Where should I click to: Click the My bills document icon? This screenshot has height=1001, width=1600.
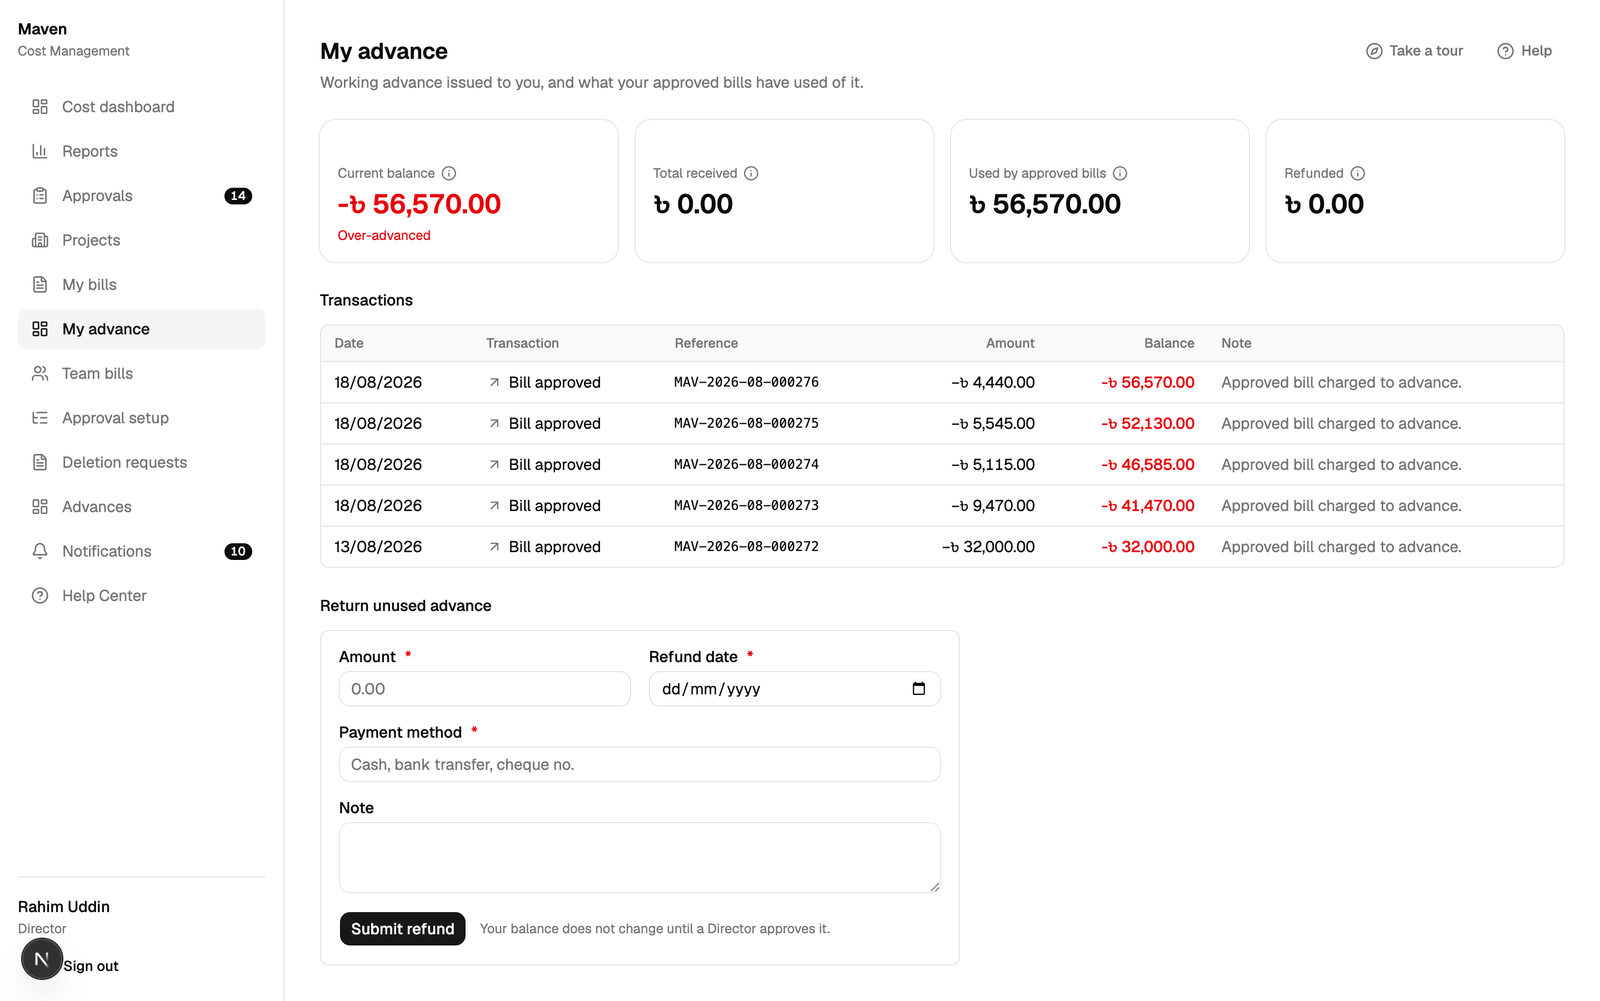[x=40, y=285]
